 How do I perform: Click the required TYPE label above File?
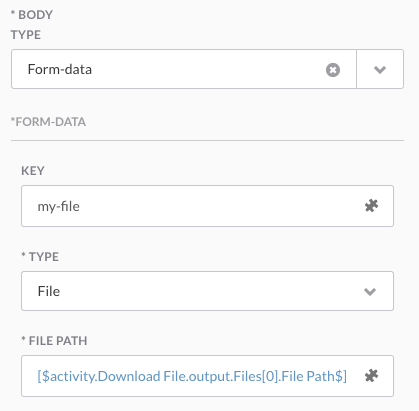44,257
